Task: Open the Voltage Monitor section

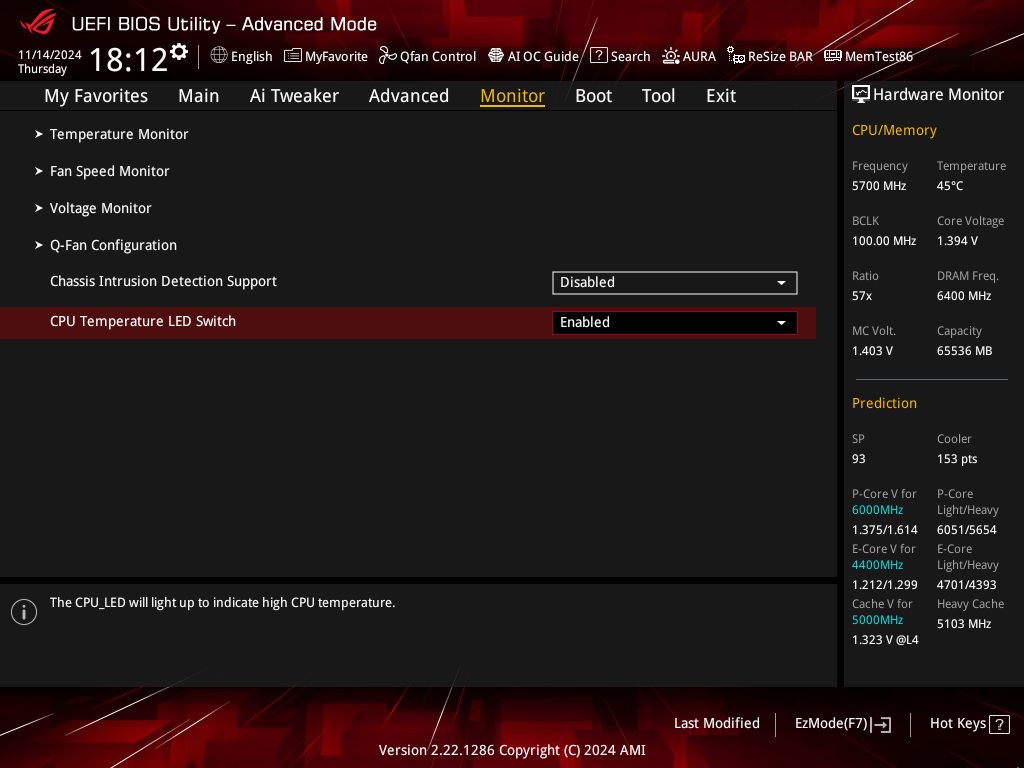Action: point(100,208)
